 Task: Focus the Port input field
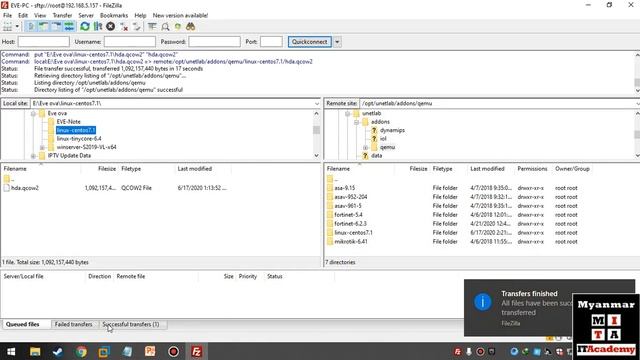coord(271,42)
